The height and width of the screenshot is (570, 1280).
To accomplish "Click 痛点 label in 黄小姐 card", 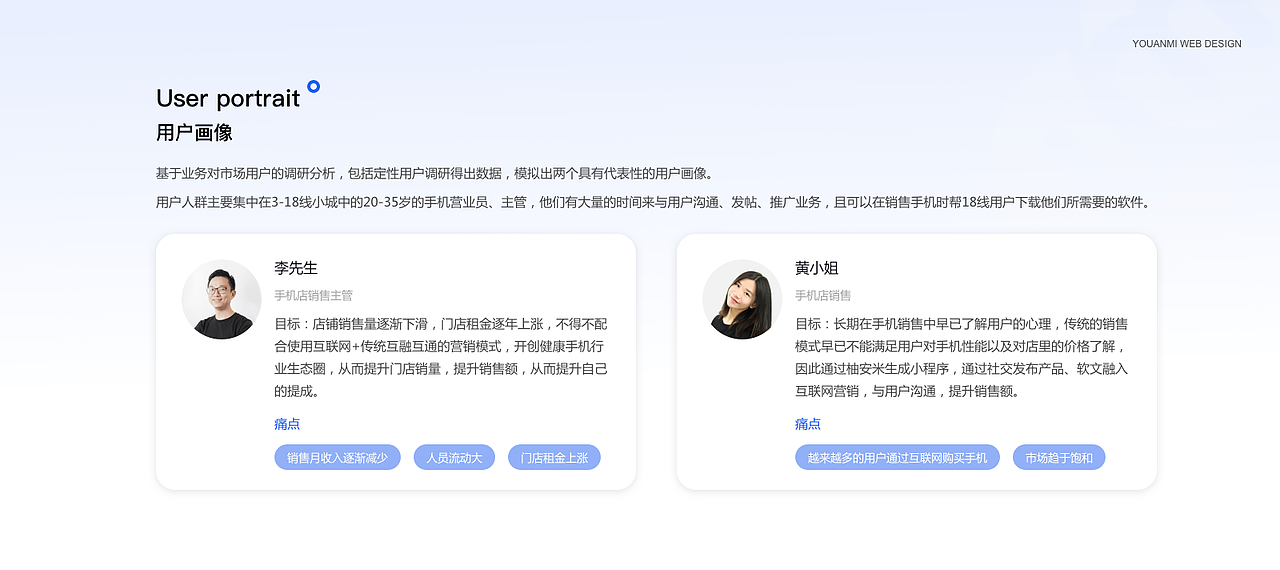I will coord(808,424).
